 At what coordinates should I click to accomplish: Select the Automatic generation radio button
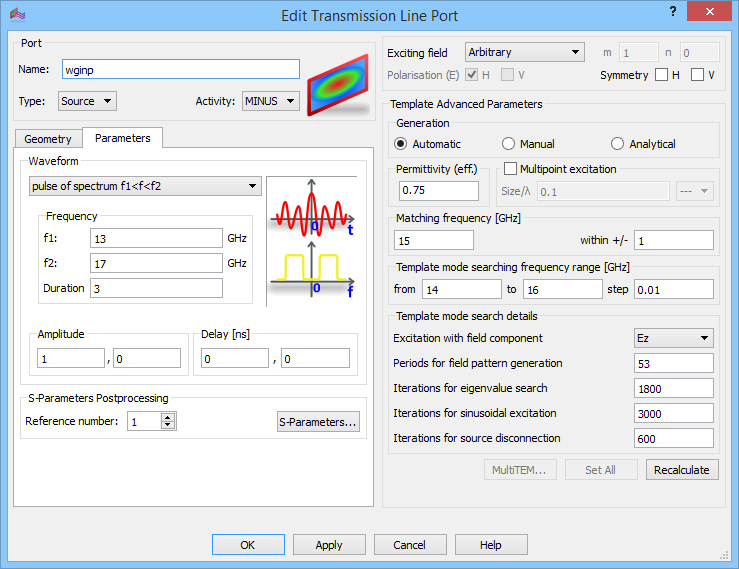point(401,144)
